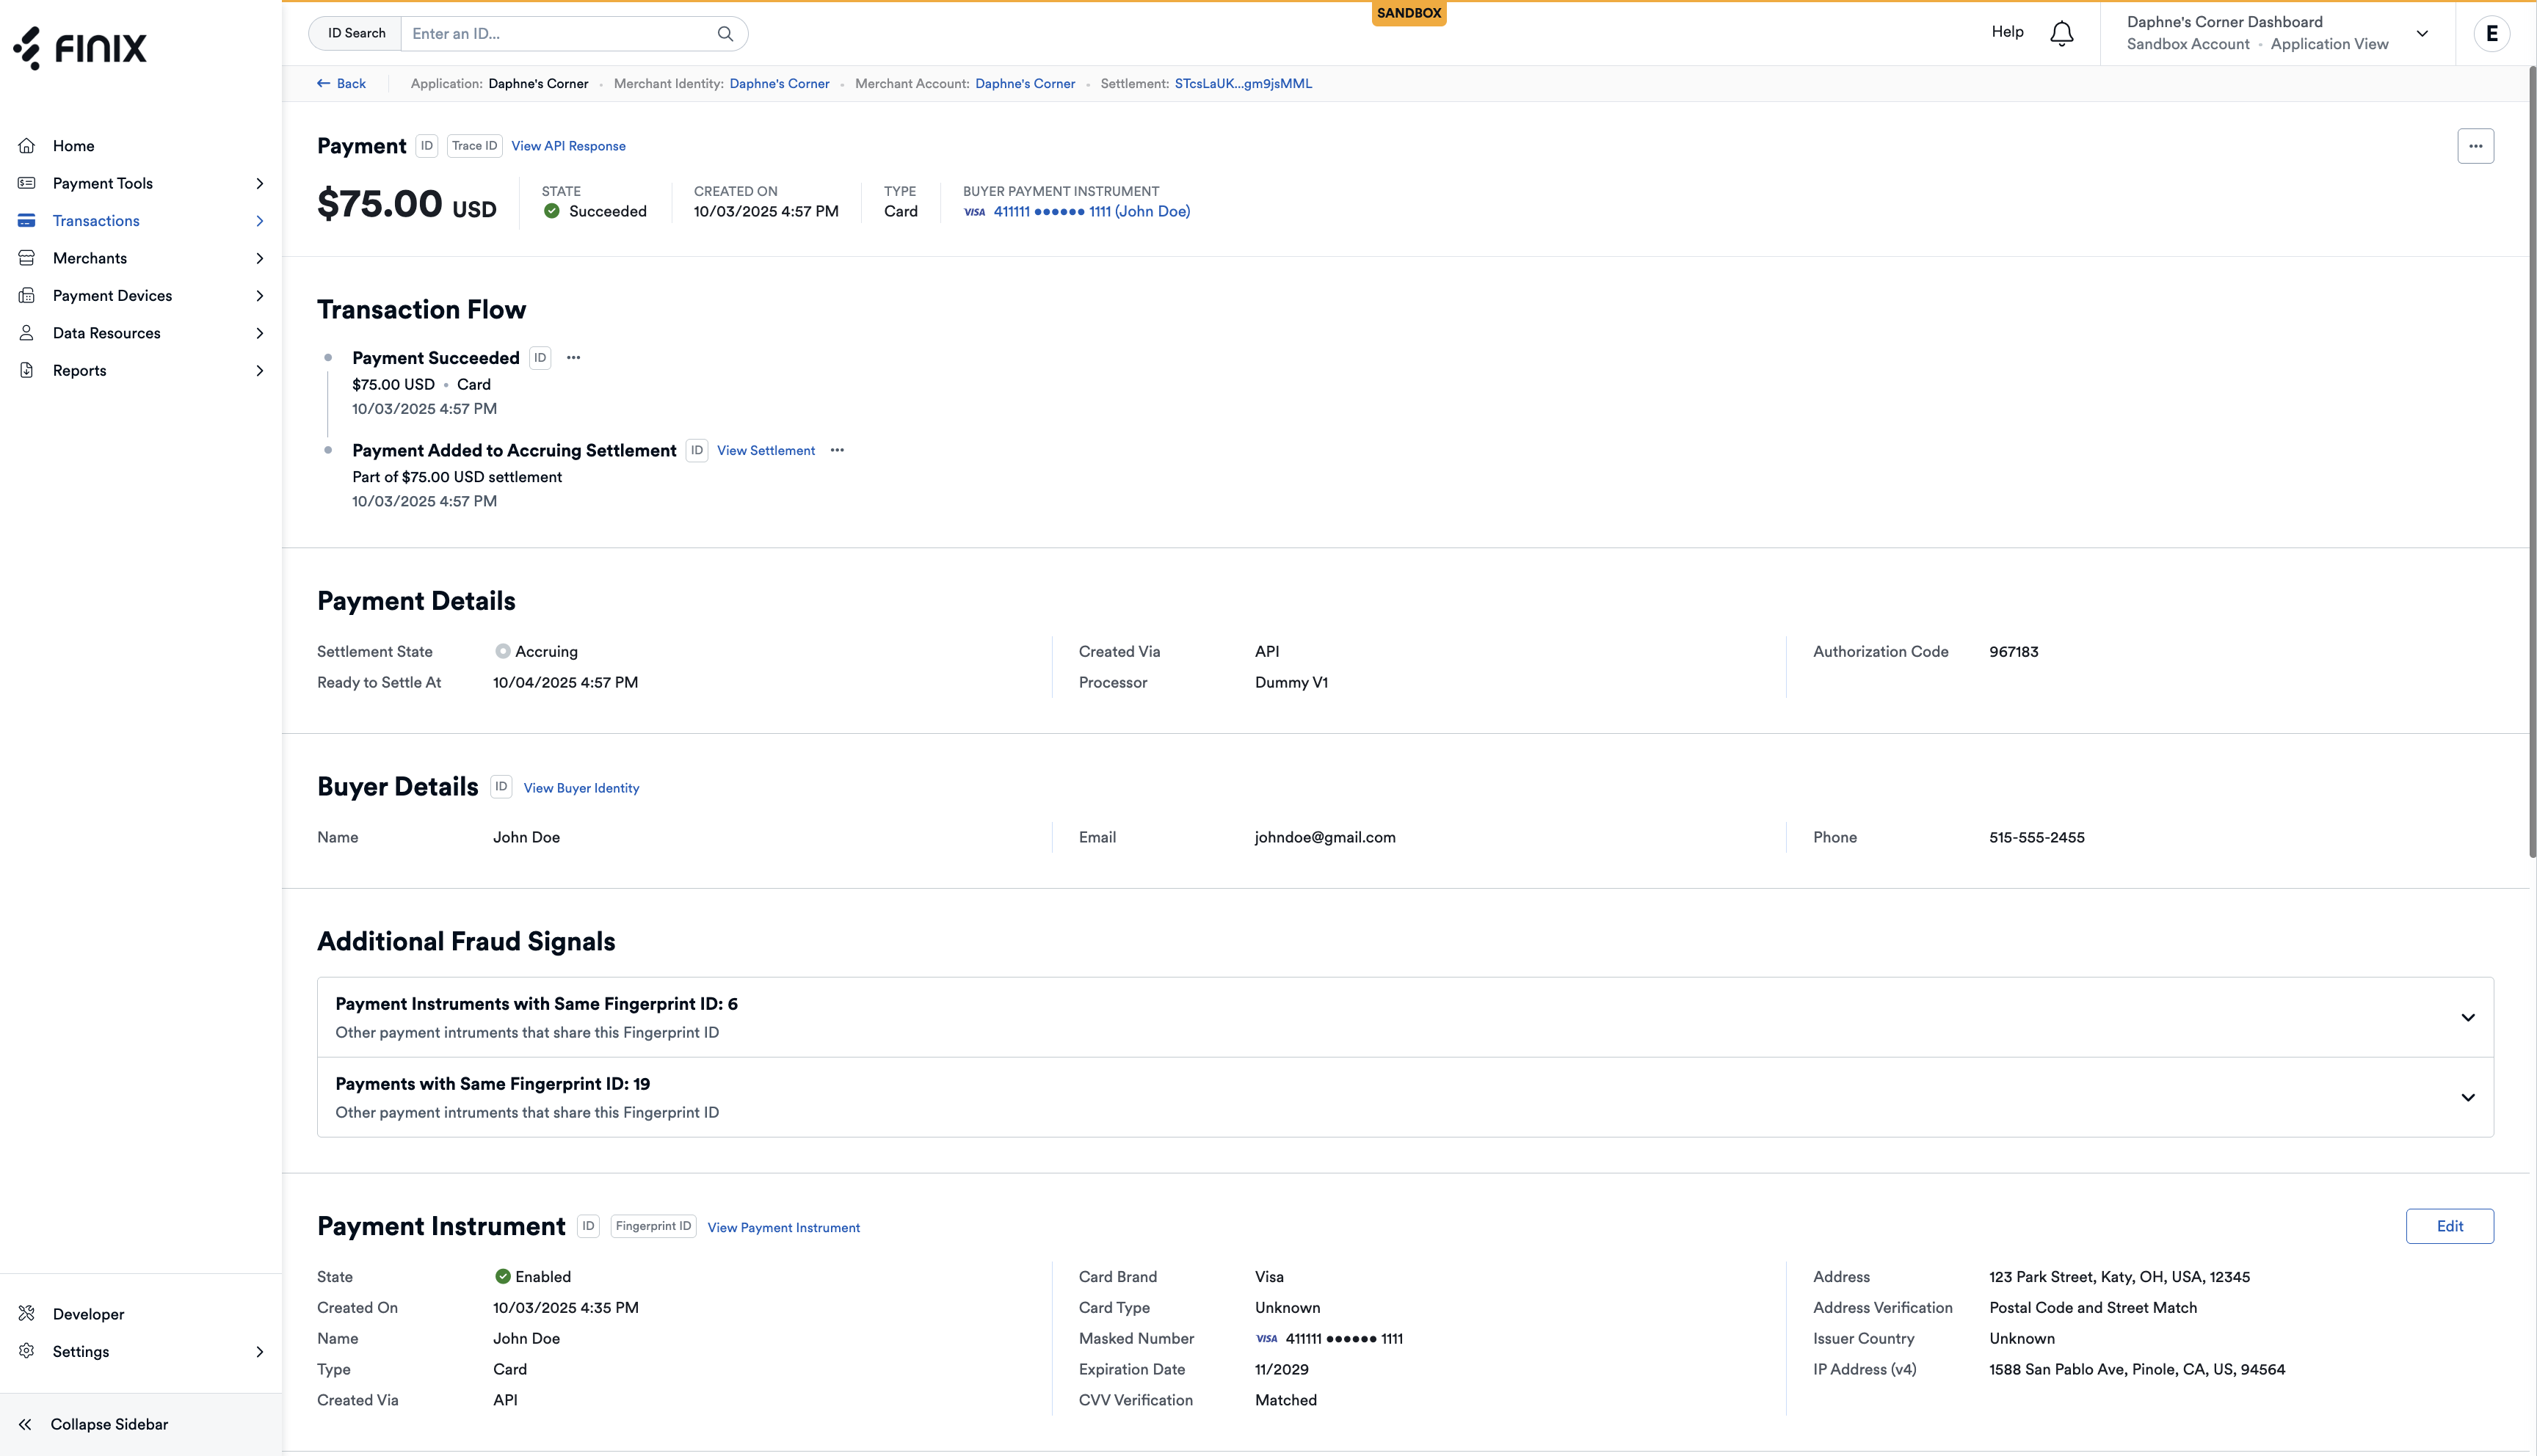Click the Settings gear icon in sidebar

pyautogui.click(x=27, y=1351)
